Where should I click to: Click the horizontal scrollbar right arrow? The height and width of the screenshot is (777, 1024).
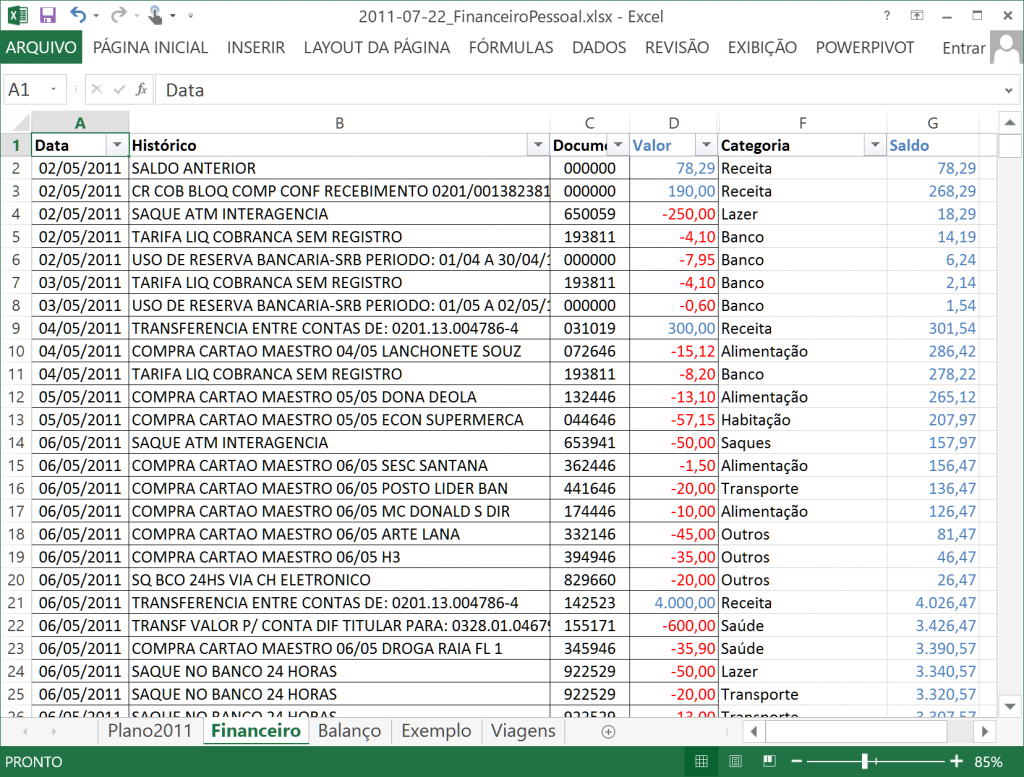pos(984,732)
